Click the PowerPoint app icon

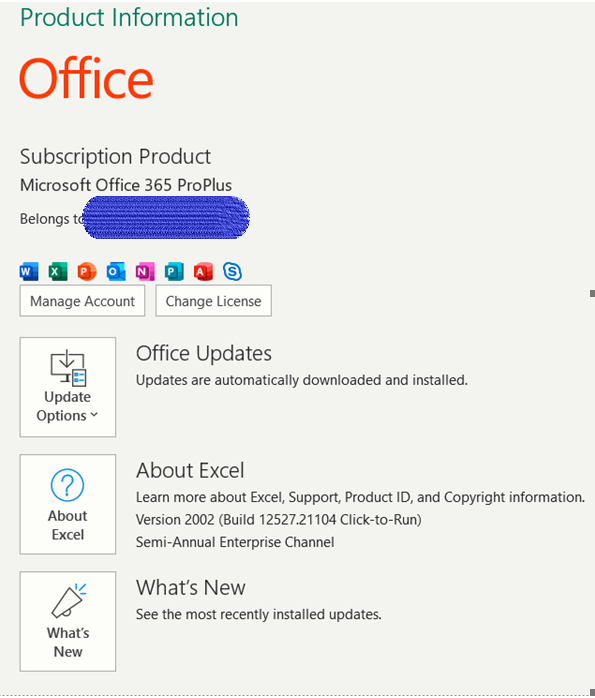coord(87,271)
